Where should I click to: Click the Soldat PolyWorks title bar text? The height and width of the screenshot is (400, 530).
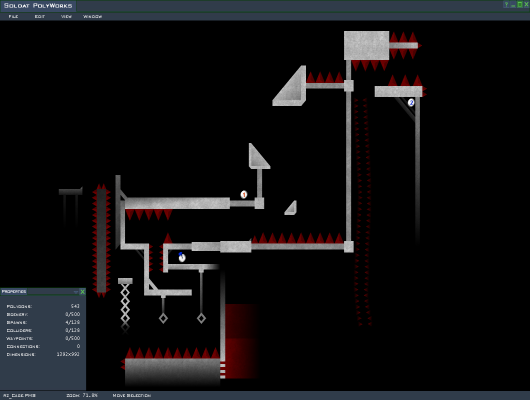pos(38,6)
